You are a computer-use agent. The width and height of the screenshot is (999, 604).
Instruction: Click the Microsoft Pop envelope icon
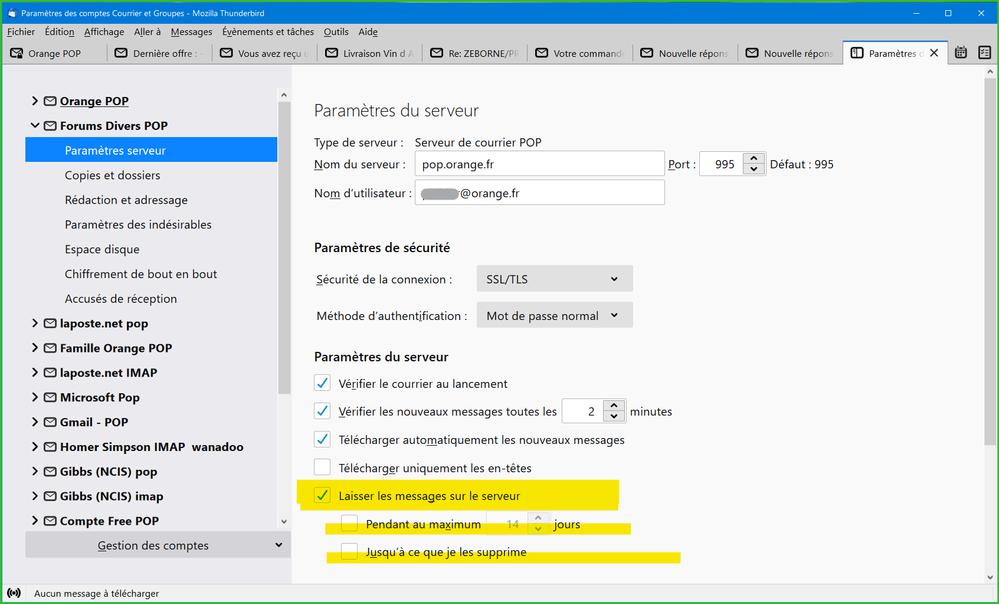click(x=50, y=398)
